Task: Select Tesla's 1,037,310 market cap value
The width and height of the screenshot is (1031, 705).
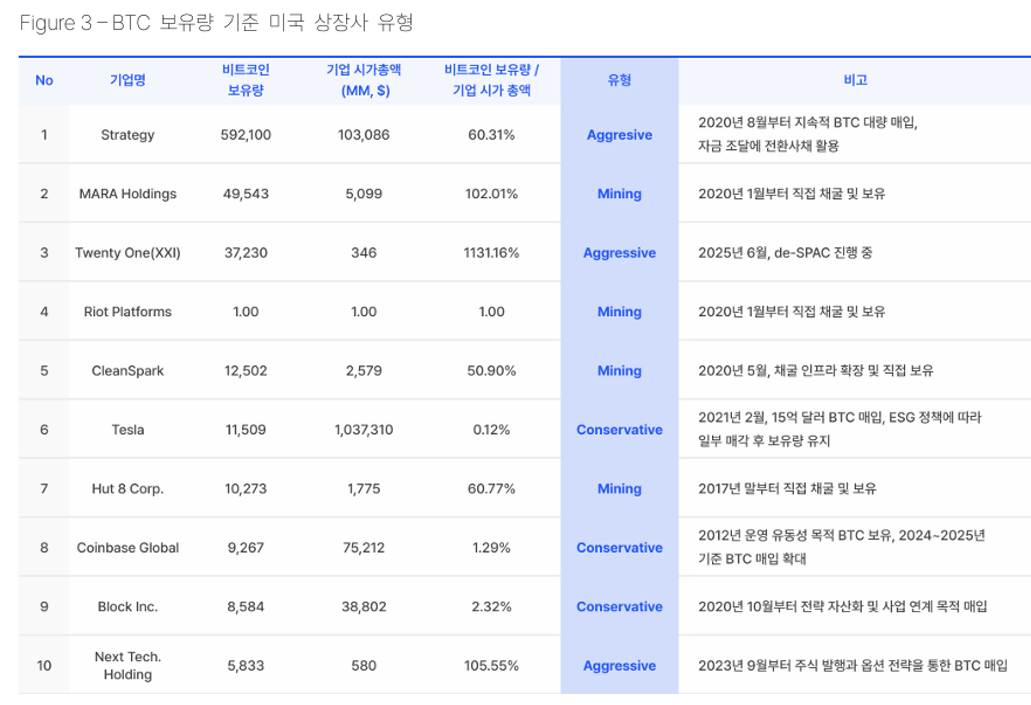Action: [364, 430]
